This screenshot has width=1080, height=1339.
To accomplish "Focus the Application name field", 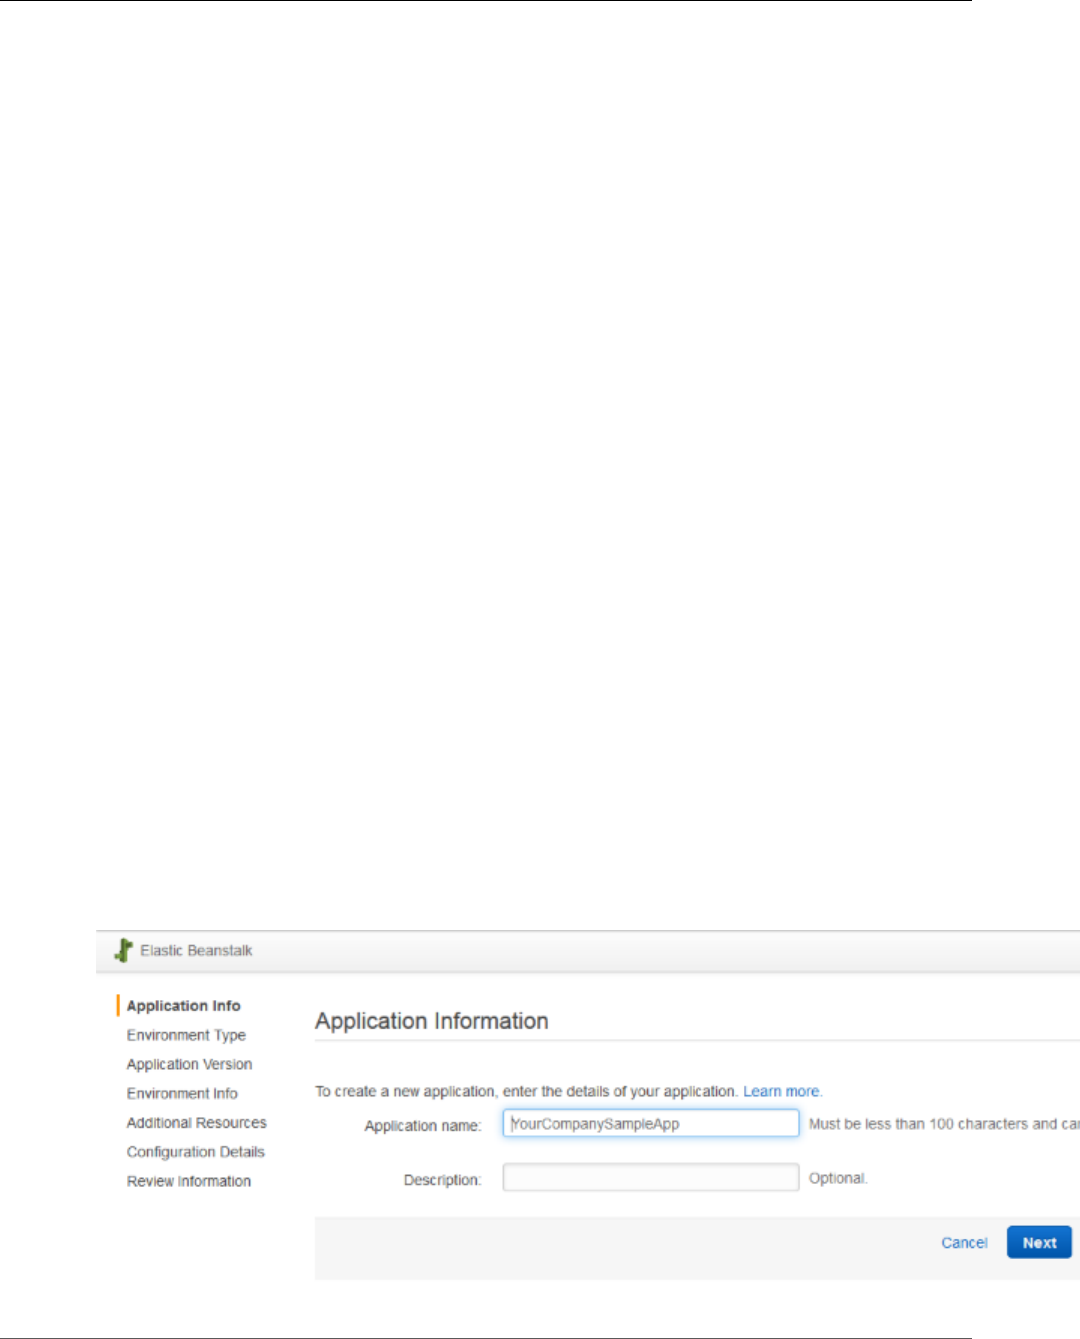I will pos(651,1123).
